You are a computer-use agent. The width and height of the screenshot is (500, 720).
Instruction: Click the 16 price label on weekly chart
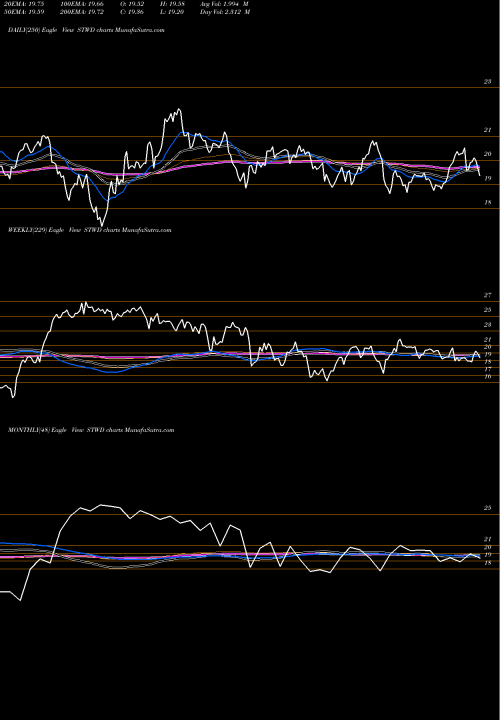pyautogui.click(x=488, y=377)
